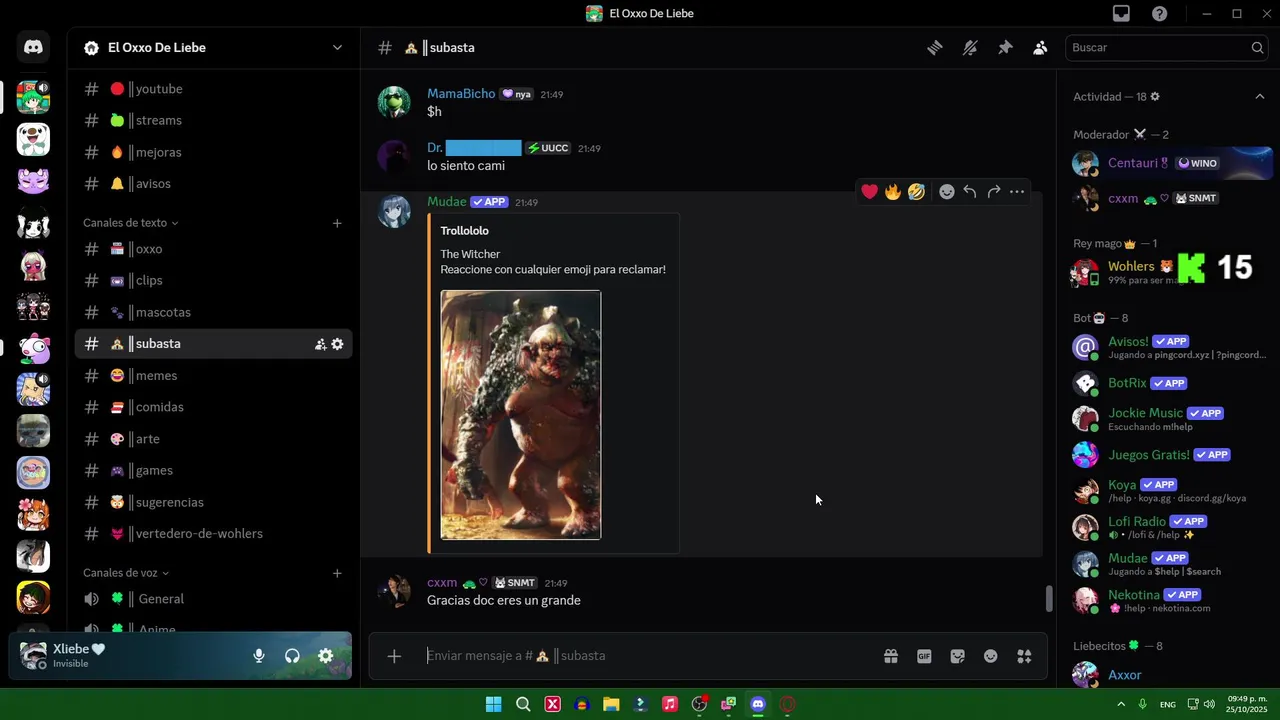Open pinned messages pin icon
The image size is (1280, 720).
[1005, 48]
